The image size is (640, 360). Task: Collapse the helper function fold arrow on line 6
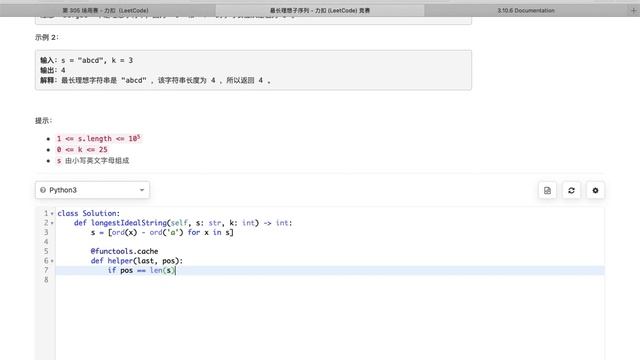(x=52, y=261)
